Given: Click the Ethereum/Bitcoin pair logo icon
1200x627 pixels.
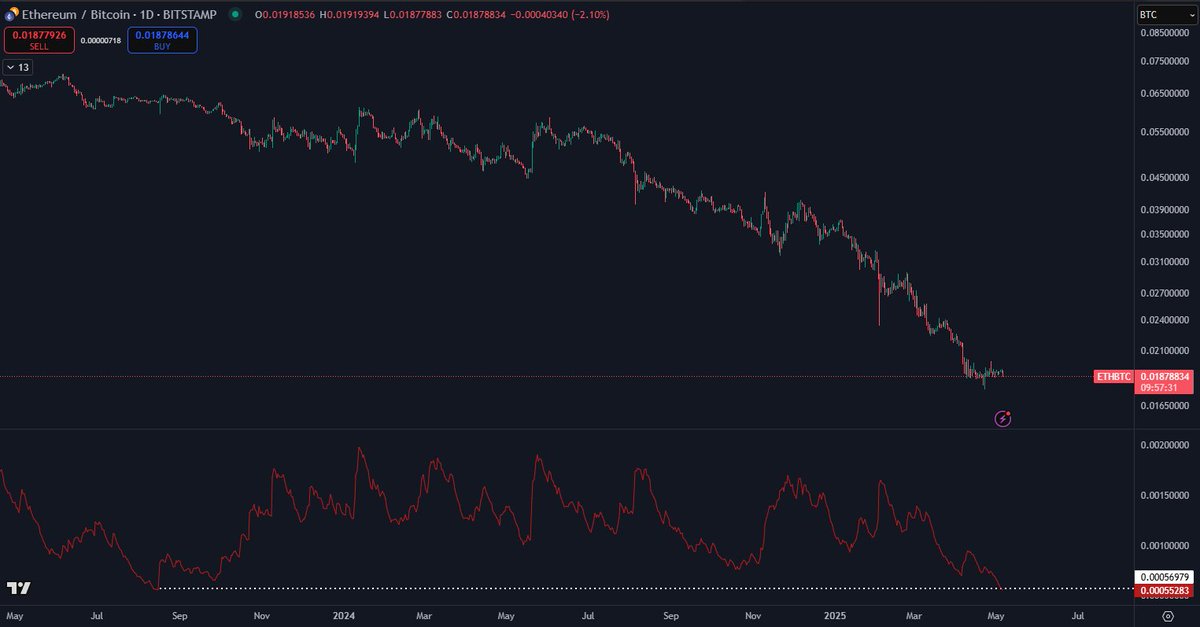Looking at the screenshot, I should 10,16.
